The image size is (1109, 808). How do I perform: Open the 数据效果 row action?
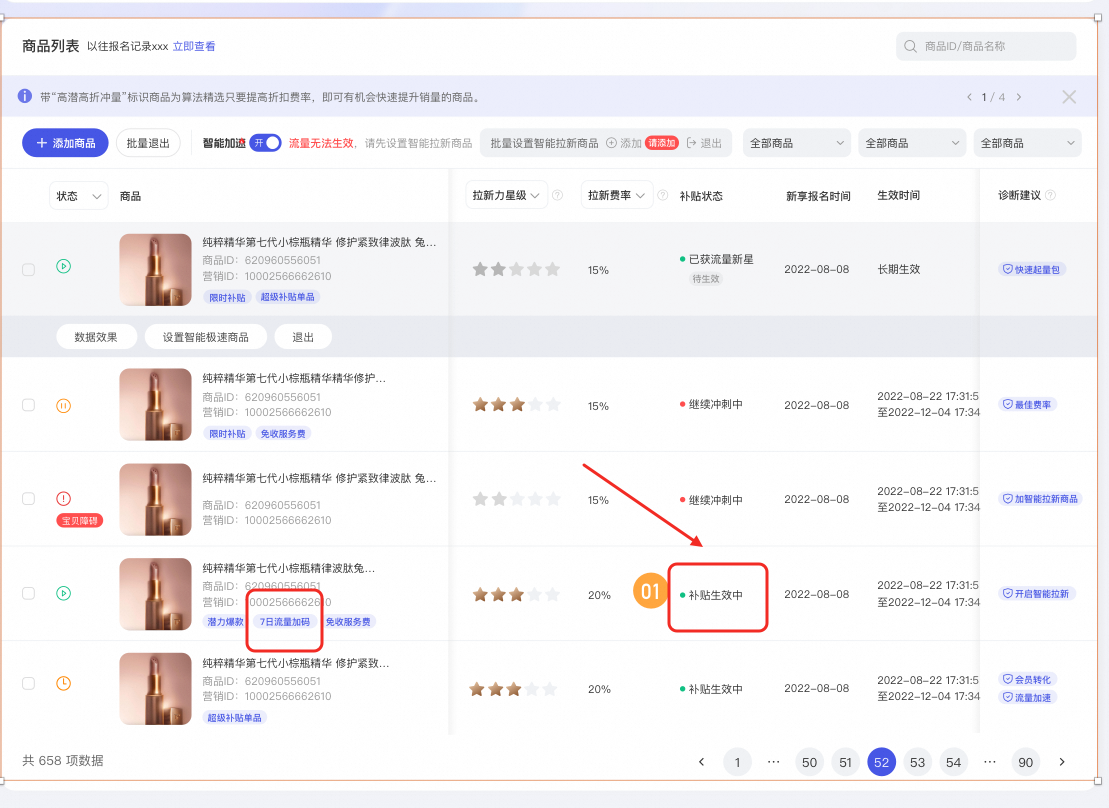point(96,337)
